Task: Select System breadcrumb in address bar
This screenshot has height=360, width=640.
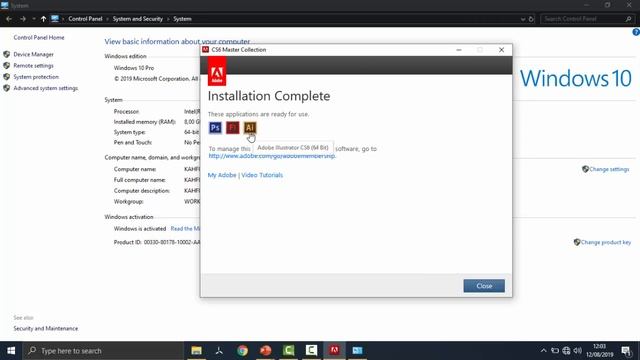Action: (x=182, y=19)
